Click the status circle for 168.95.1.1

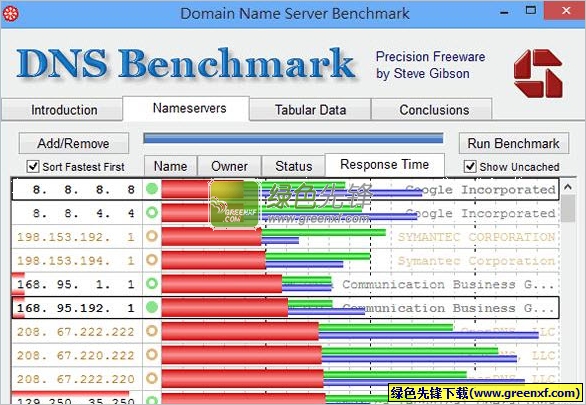tap(152, 284)
